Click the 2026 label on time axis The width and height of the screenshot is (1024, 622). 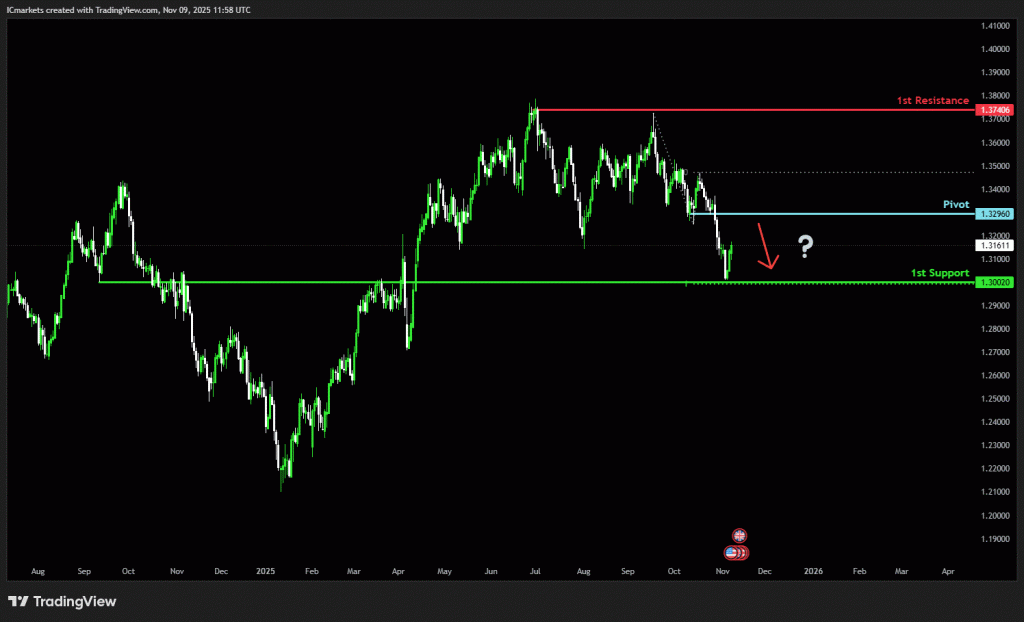point(813,571)
